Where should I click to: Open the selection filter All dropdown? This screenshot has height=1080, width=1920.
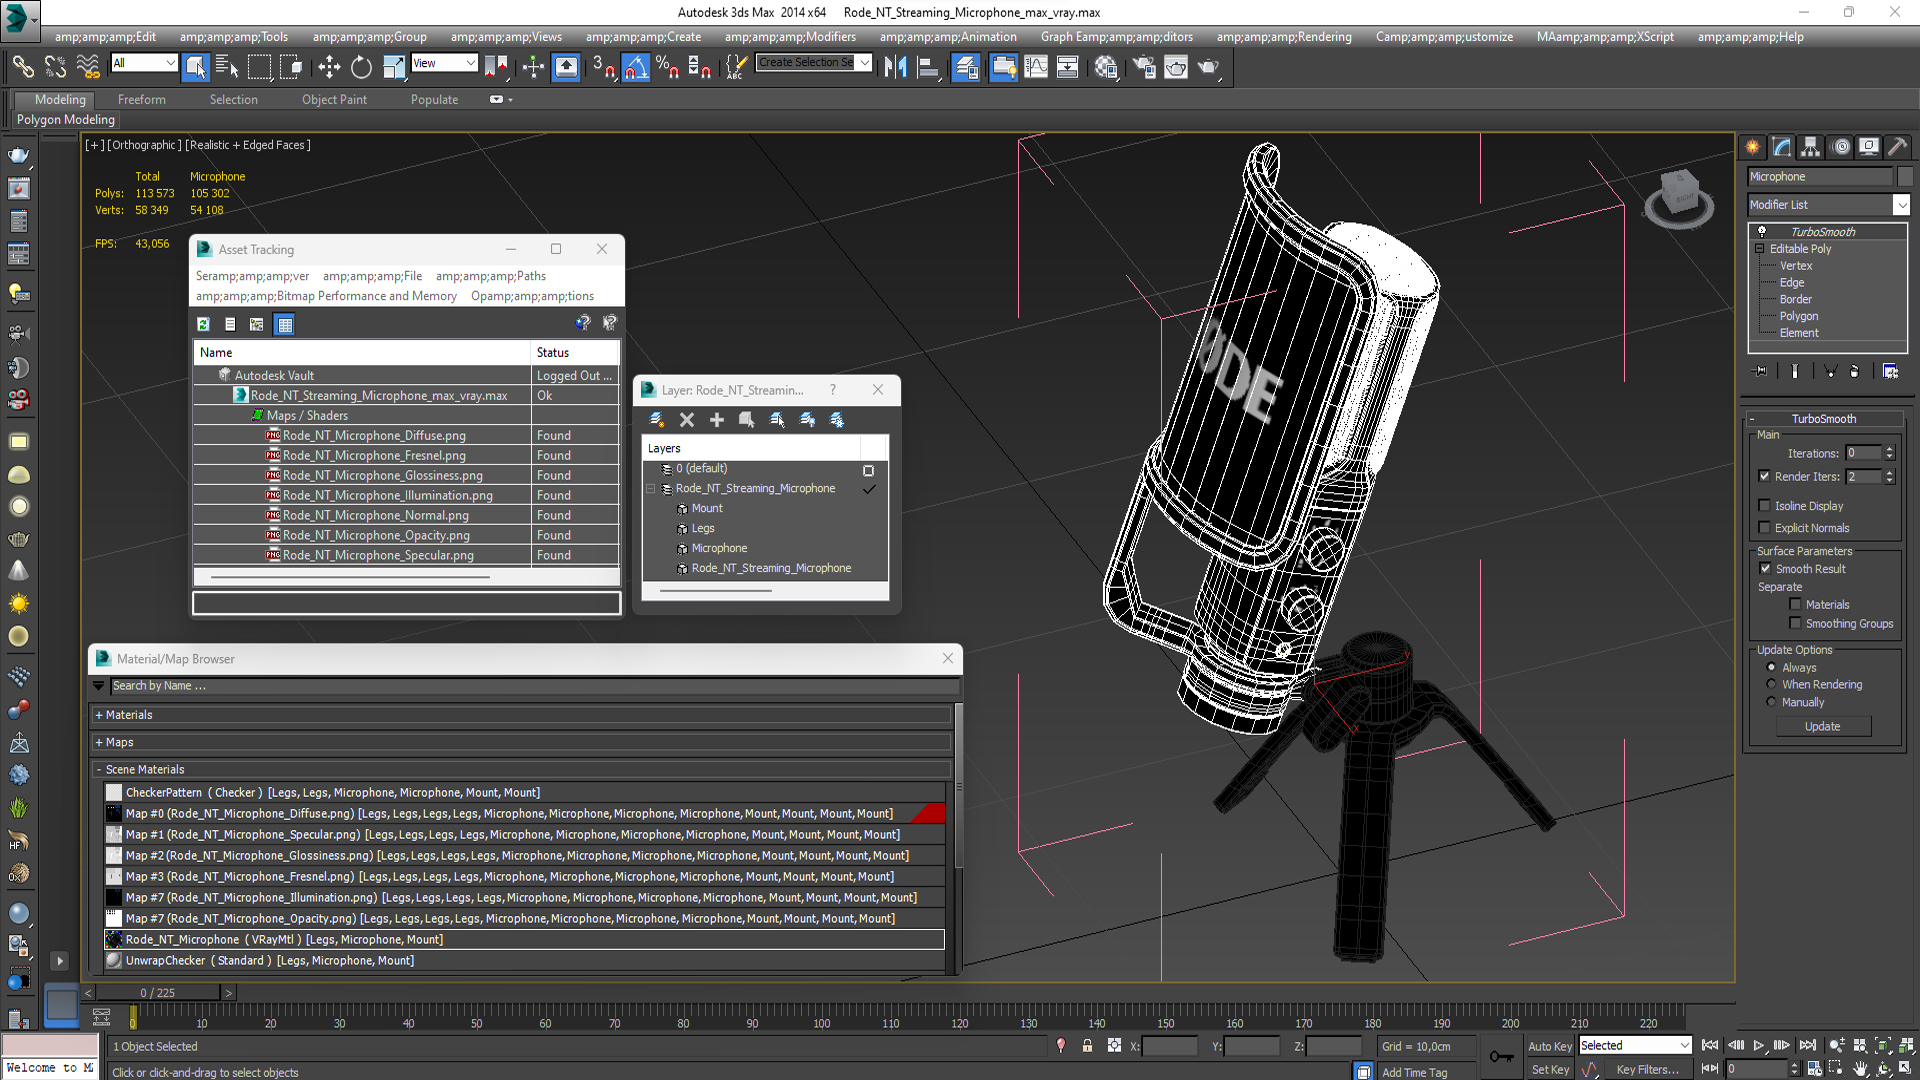(x=143, y=63)
